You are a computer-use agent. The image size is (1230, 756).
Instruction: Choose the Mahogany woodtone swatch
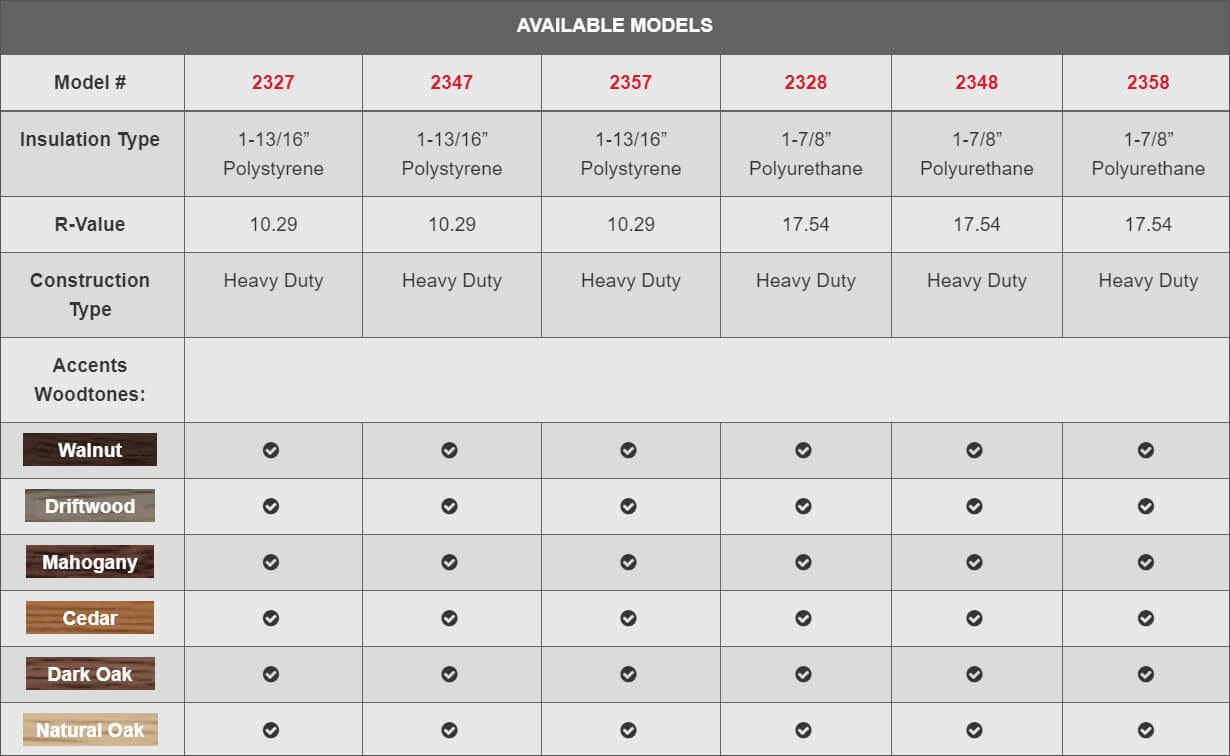point(90,562)
